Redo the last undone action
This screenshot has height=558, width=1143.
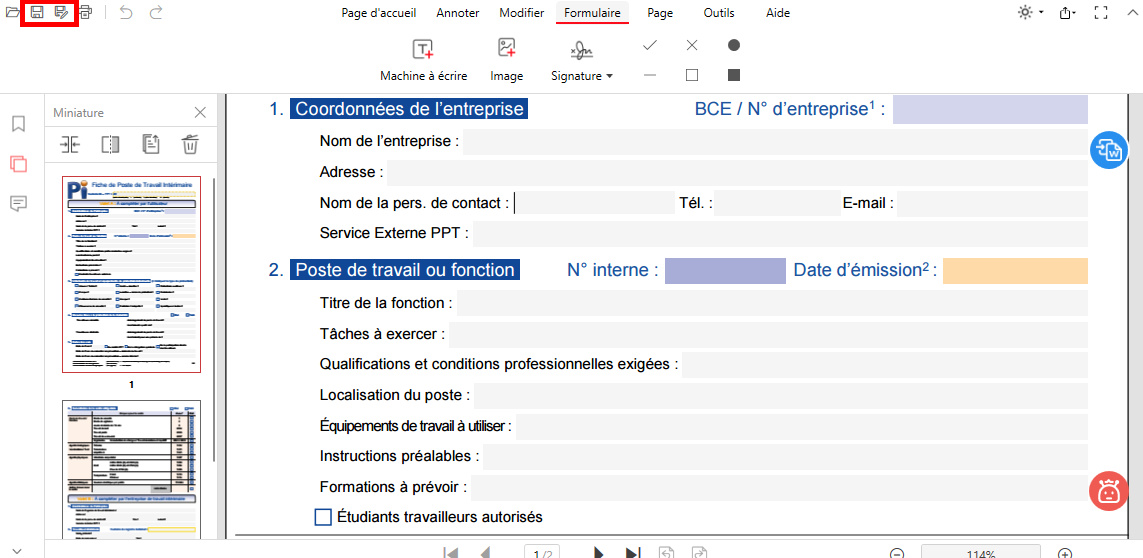click(x=155, y=12)
